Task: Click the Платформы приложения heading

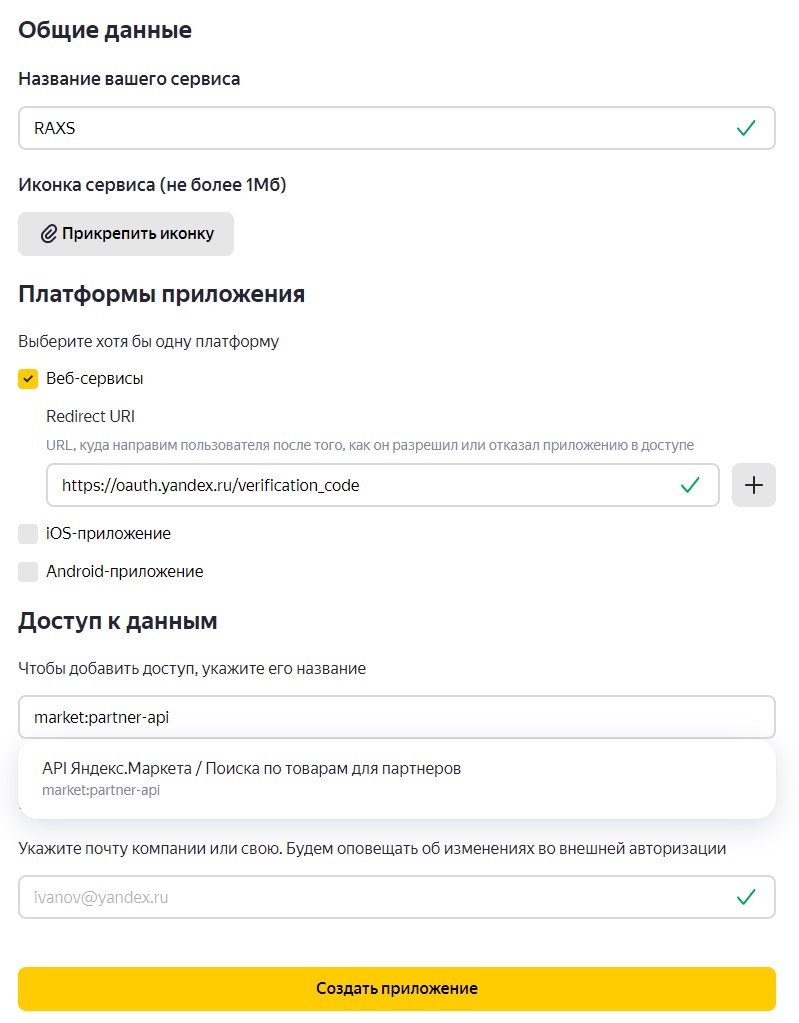Action: click(x=161, y=294)
